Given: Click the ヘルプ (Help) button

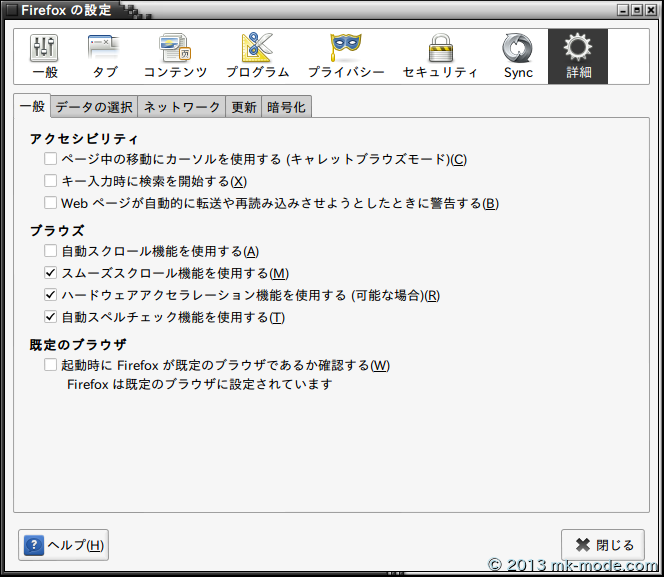Looking at the screenshot, I should (x=64, y=545).
